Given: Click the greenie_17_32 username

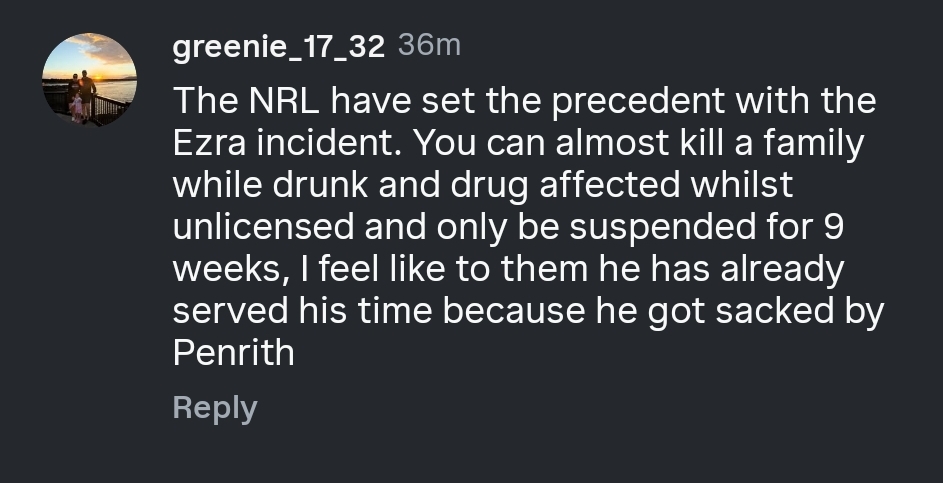Looking at the screenshot, I should [x=278, y=46].
